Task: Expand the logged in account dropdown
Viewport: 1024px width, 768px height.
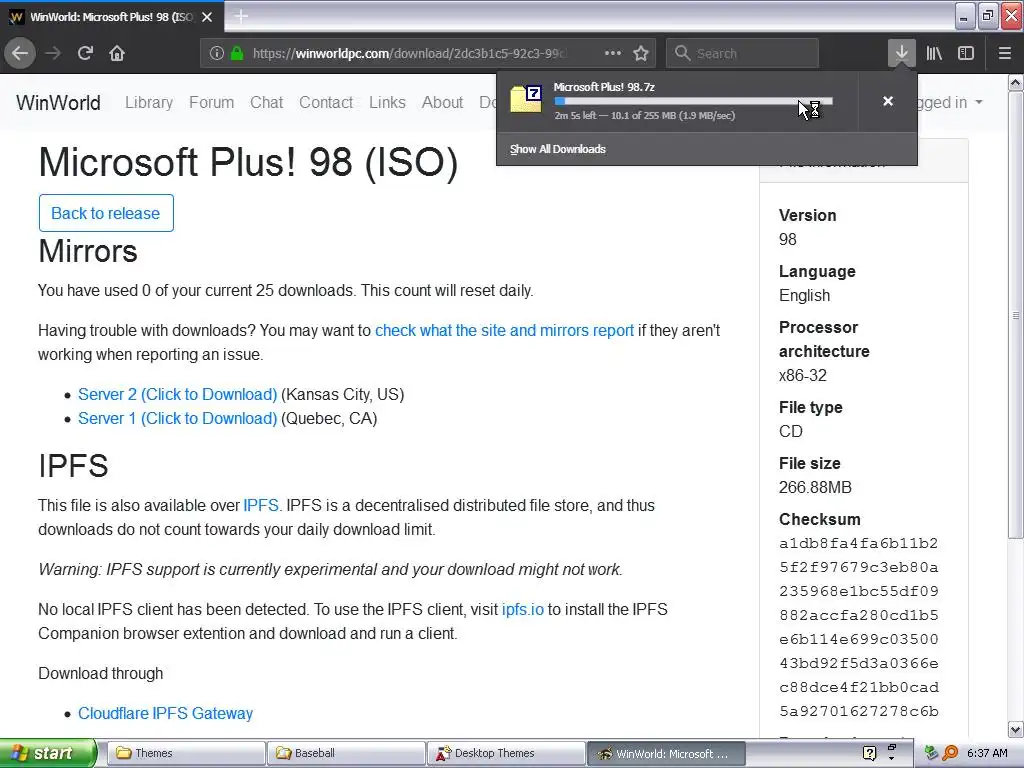Action: pos(950,103)
